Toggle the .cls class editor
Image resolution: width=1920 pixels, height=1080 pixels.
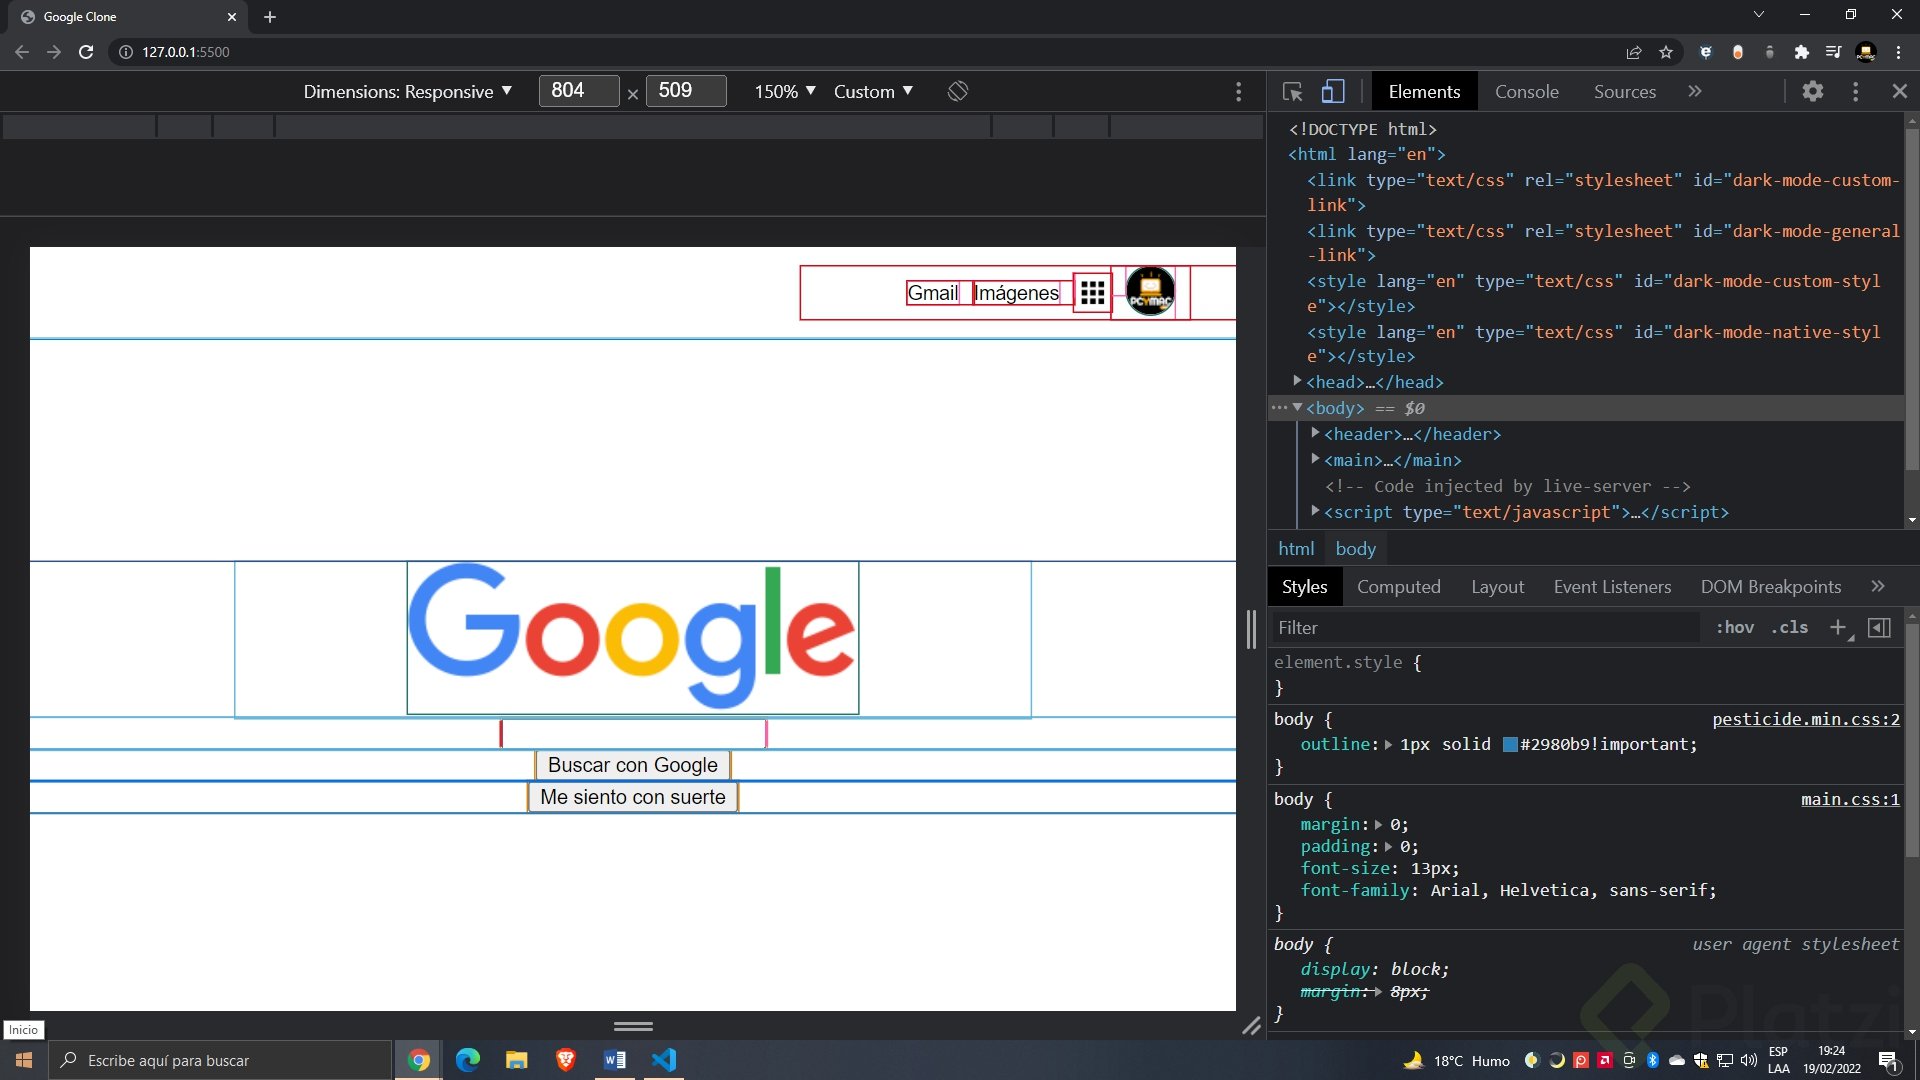pos(1789,628)
